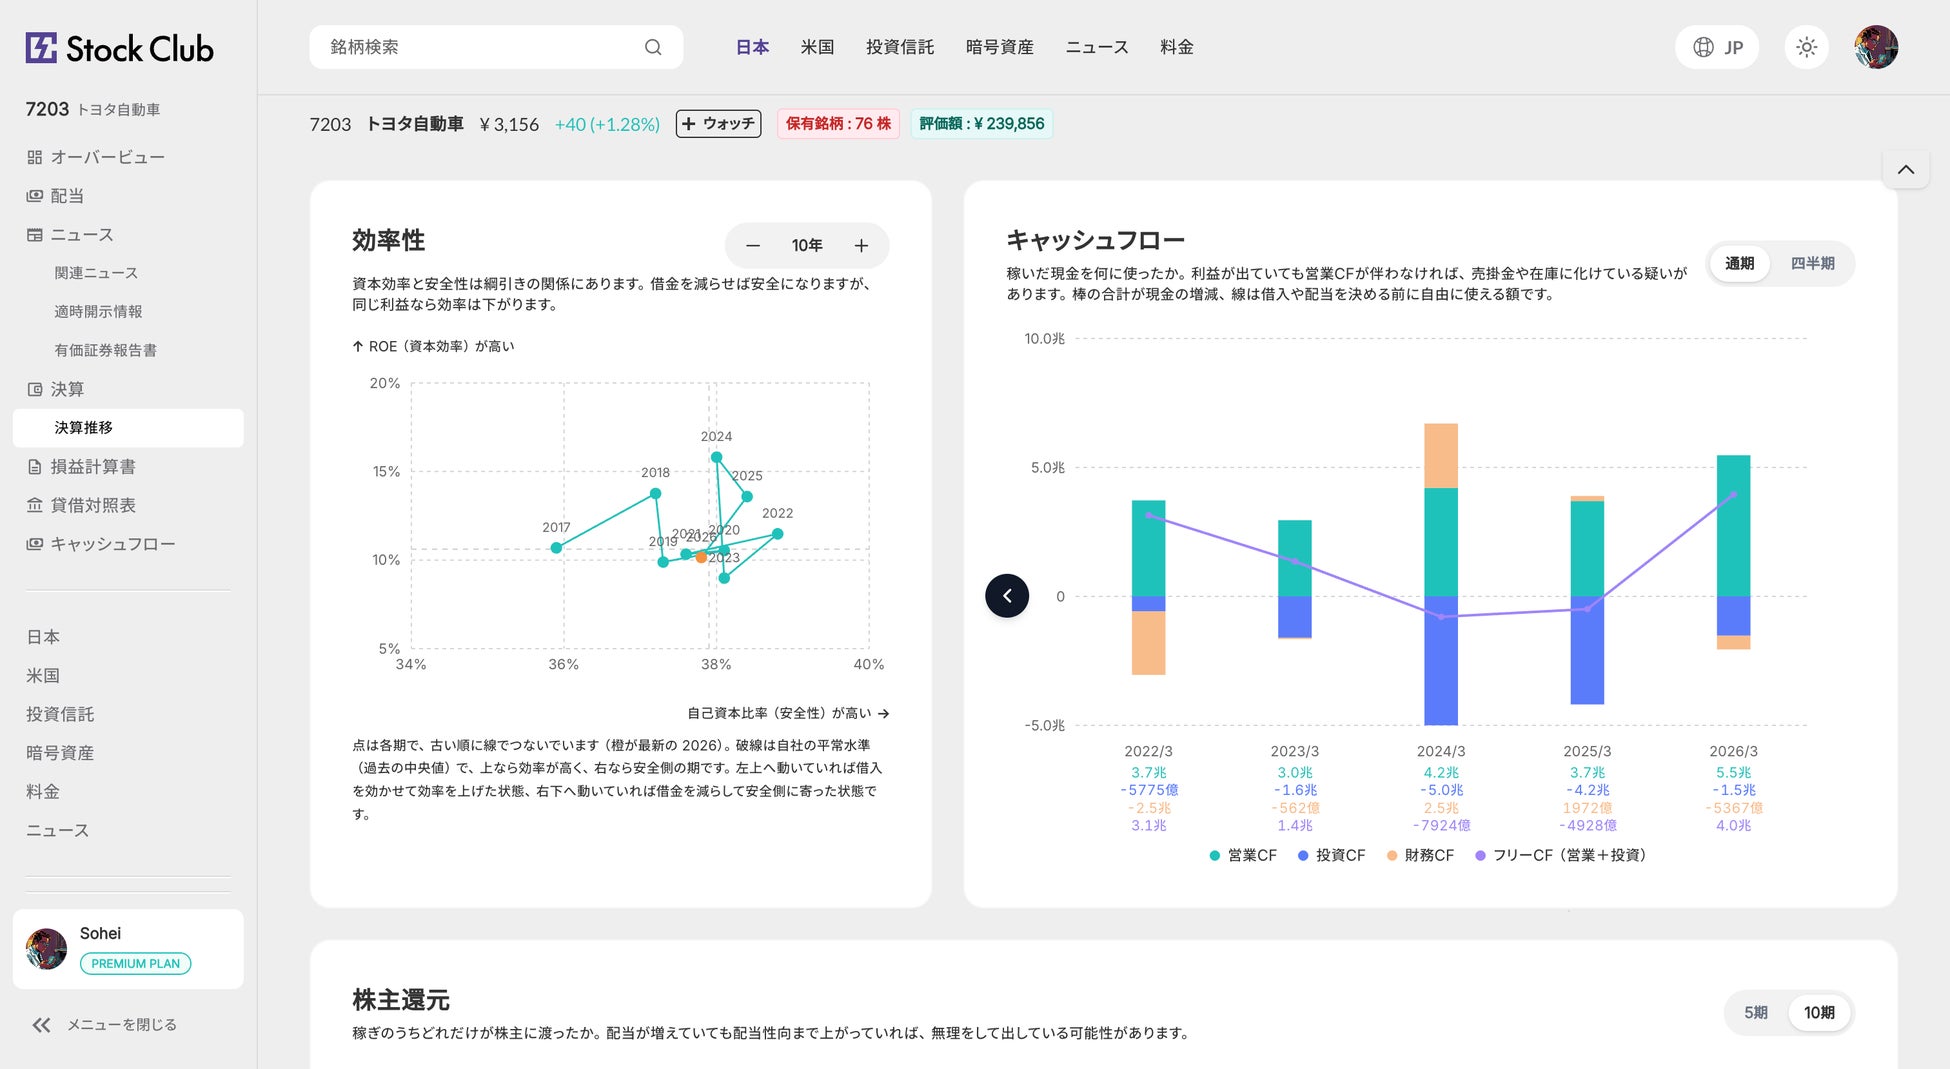Open the user avatar menu at top right

click(1876, 47)
